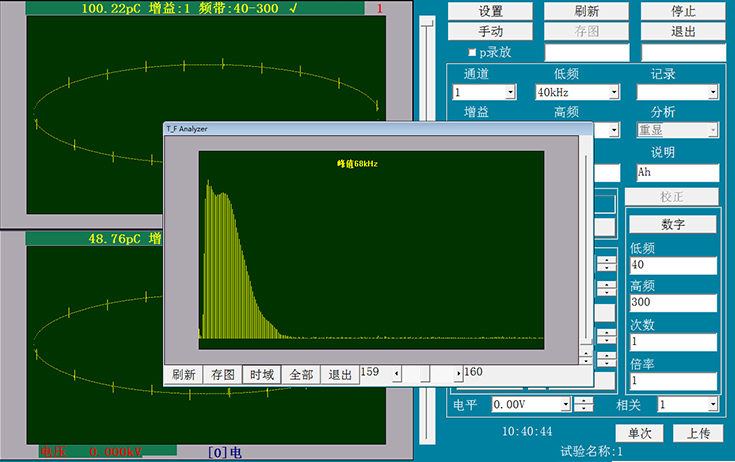
Task: Click the 上传 upload button
Action: pos(698,433)
